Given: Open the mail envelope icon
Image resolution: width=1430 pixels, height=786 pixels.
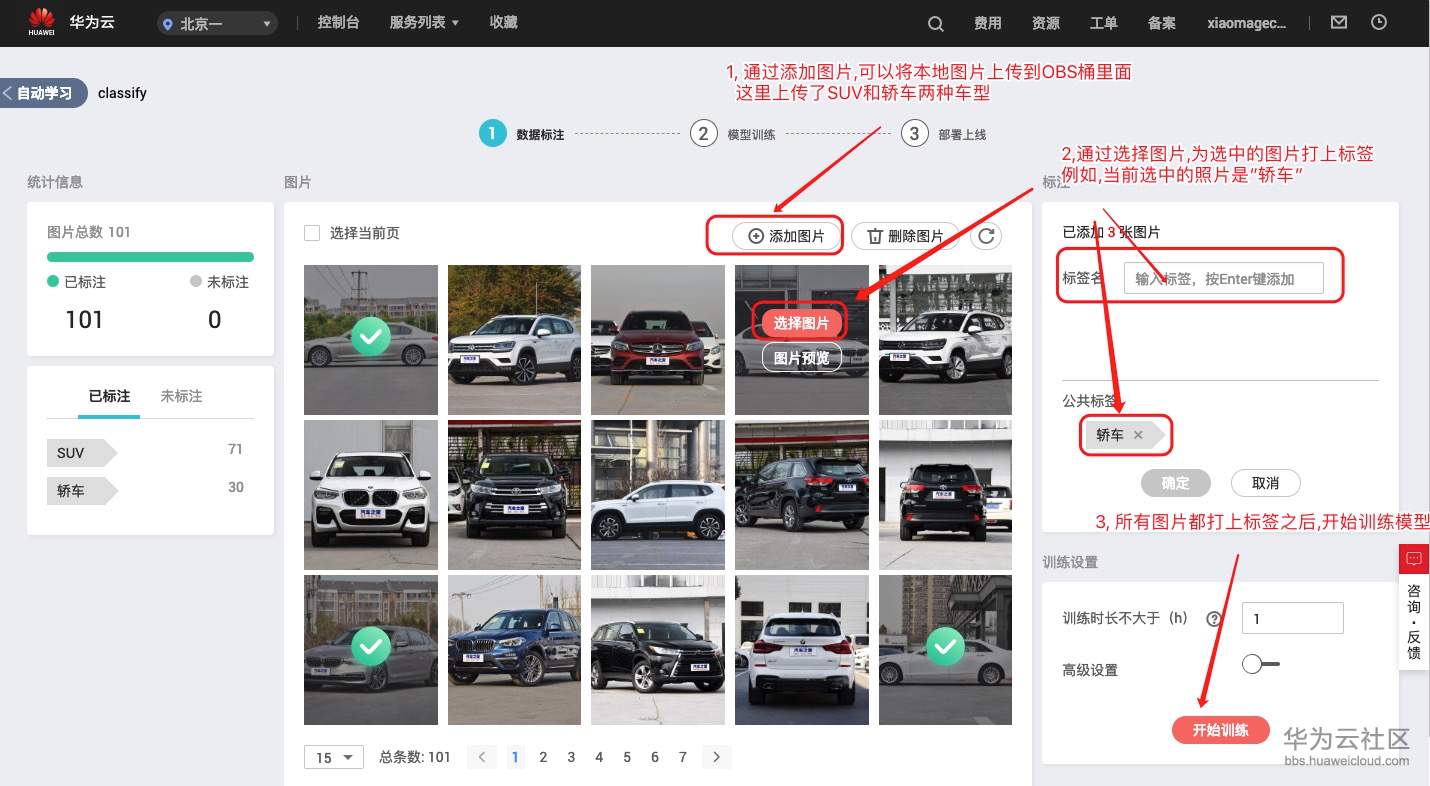Looking at the screenshot, I should [x=1338, y=22].
